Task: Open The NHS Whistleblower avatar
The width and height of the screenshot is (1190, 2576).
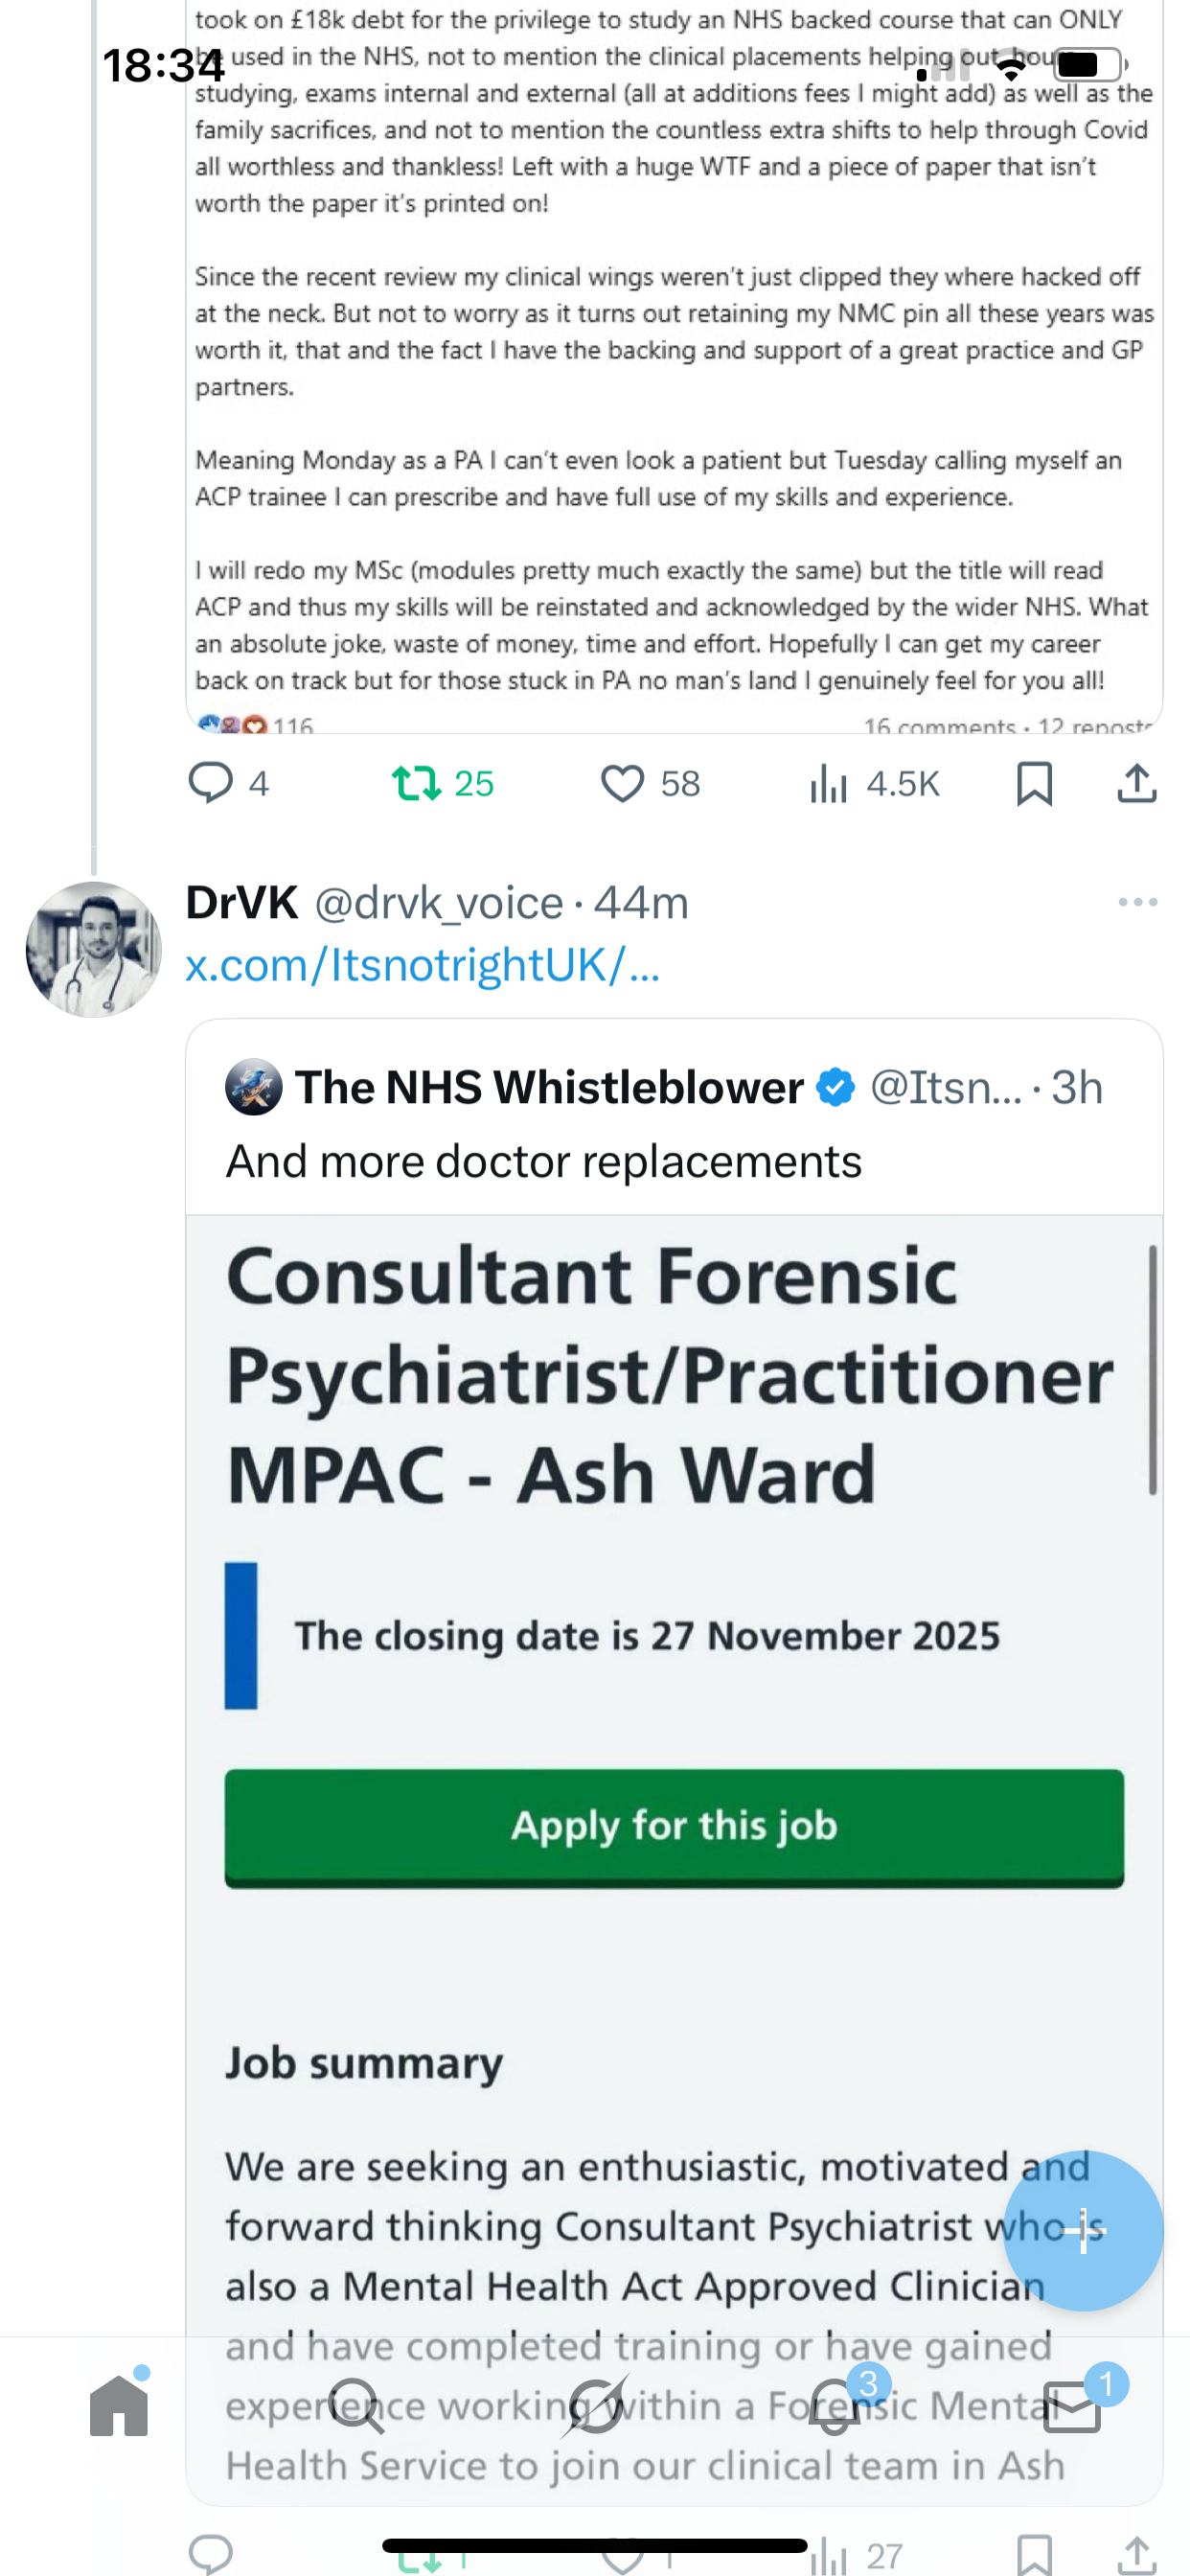Action: 253,1087
